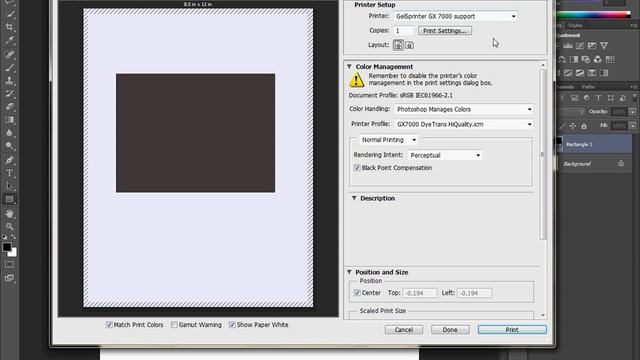Click the Left position field
The height and width of the screenshot is (360, 640).
pyautogui.click(x=474, y=293)
